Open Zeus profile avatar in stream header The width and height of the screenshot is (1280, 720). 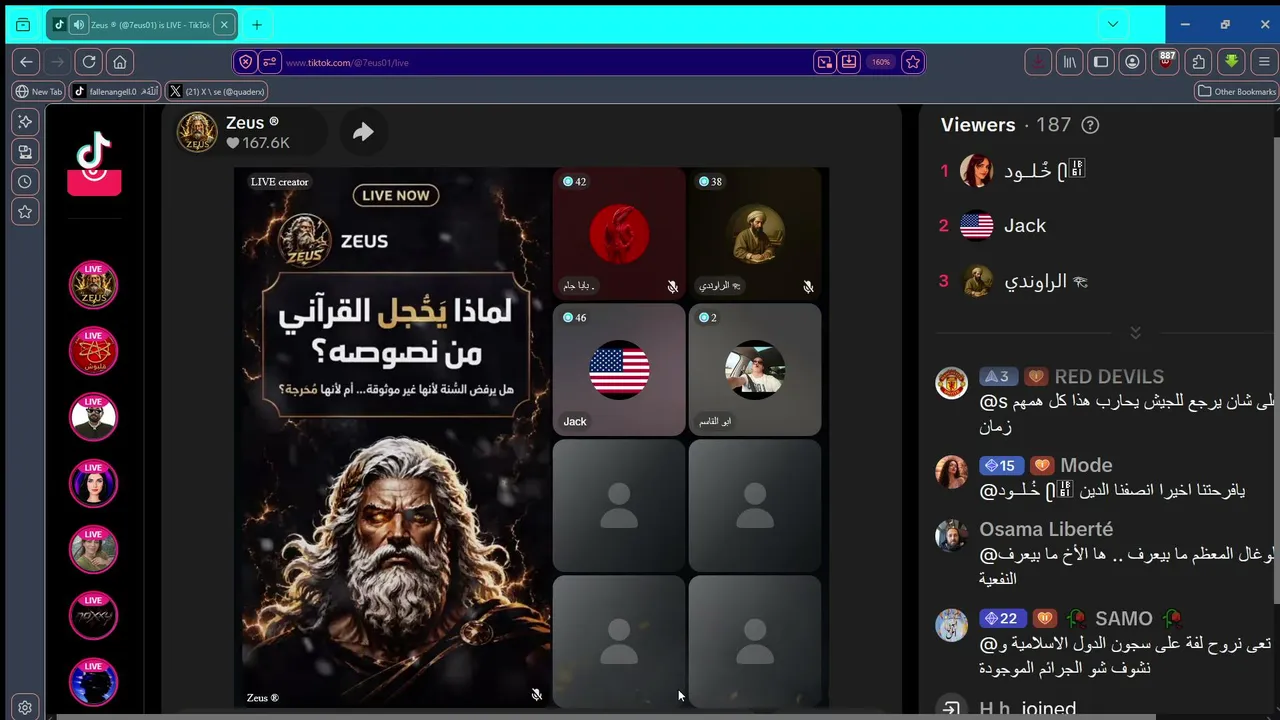[x=197, y=132]
